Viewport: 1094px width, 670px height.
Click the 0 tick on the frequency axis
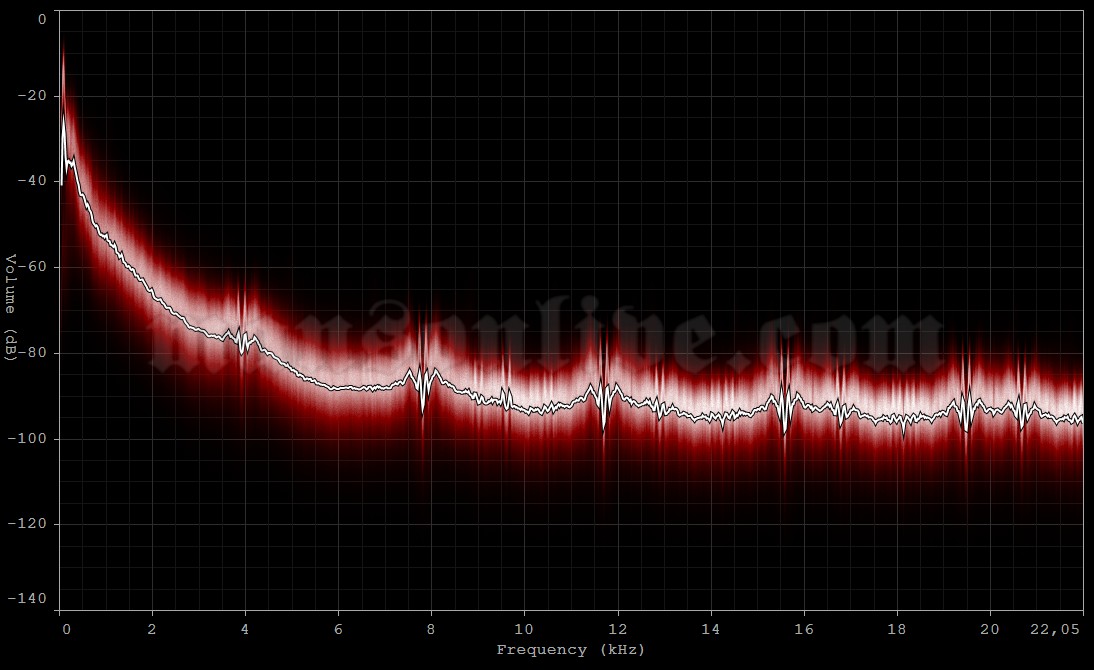coord(66,630)
